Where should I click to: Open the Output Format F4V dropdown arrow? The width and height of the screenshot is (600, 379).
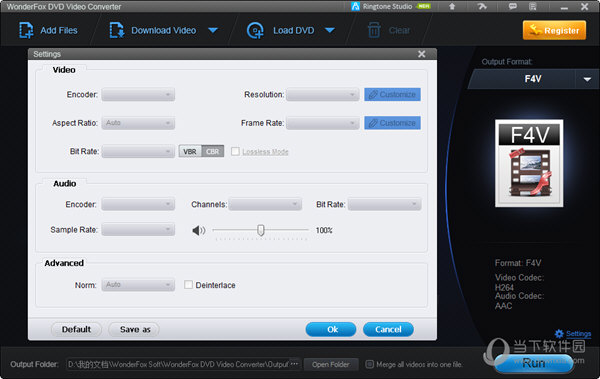pyautogui.click(x=587, y=79)
